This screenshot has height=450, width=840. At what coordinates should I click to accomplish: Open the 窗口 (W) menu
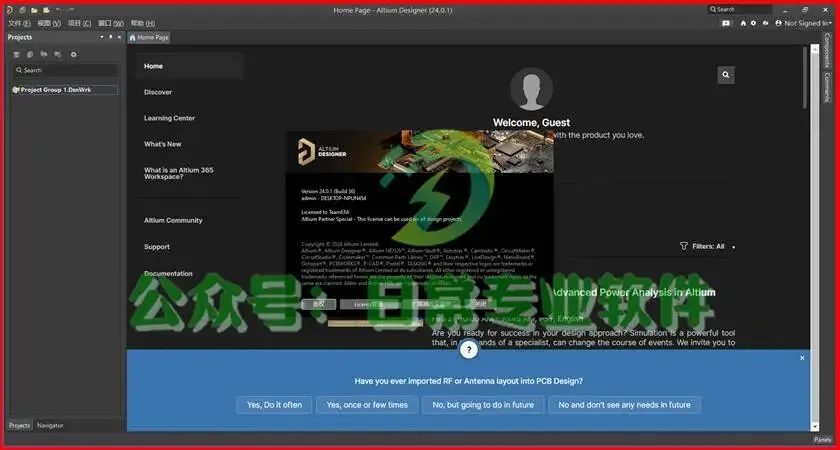pos(111,24)
